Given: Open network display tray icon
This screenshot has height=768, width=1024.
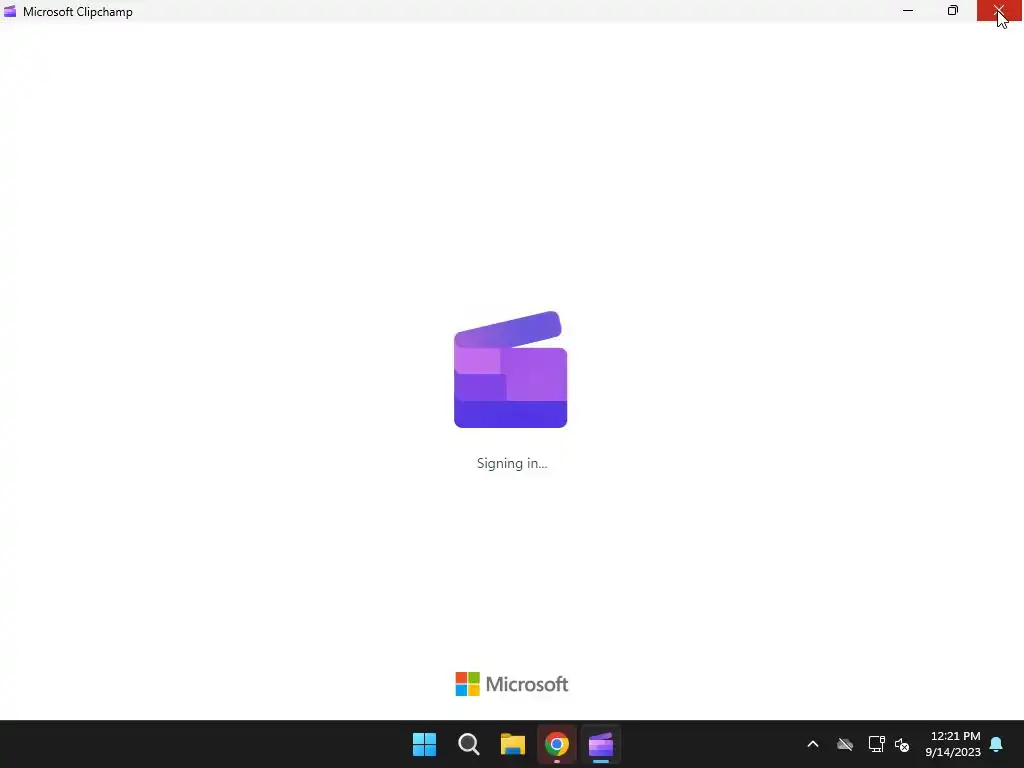Looking at the screenshot, I should pos(876,744).
